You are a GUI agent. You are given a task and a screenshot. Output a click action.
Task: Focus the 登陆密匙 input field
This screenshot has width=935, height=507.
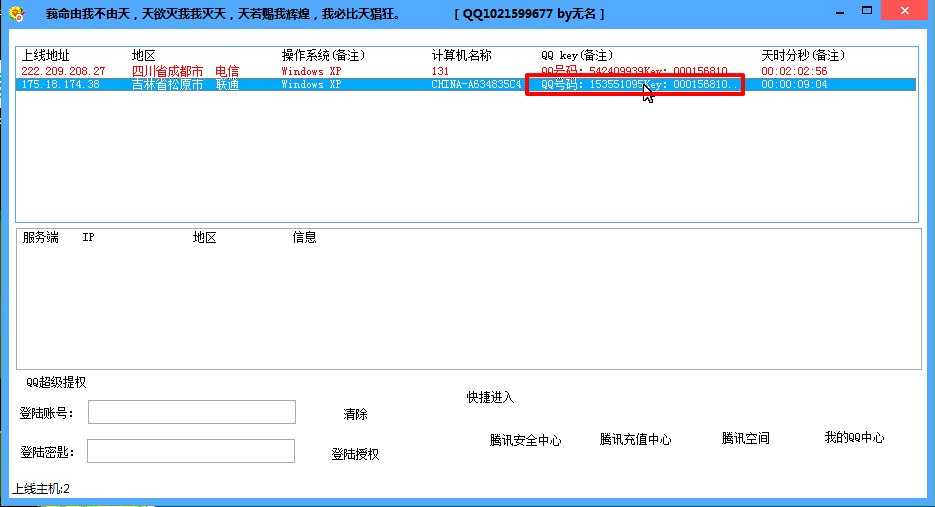pyautogui.click(x=191, y=451)
